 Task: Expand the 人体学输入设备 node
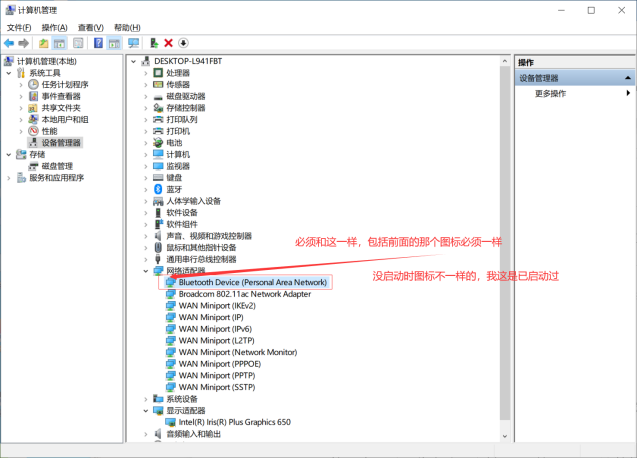tap(146, 201)
